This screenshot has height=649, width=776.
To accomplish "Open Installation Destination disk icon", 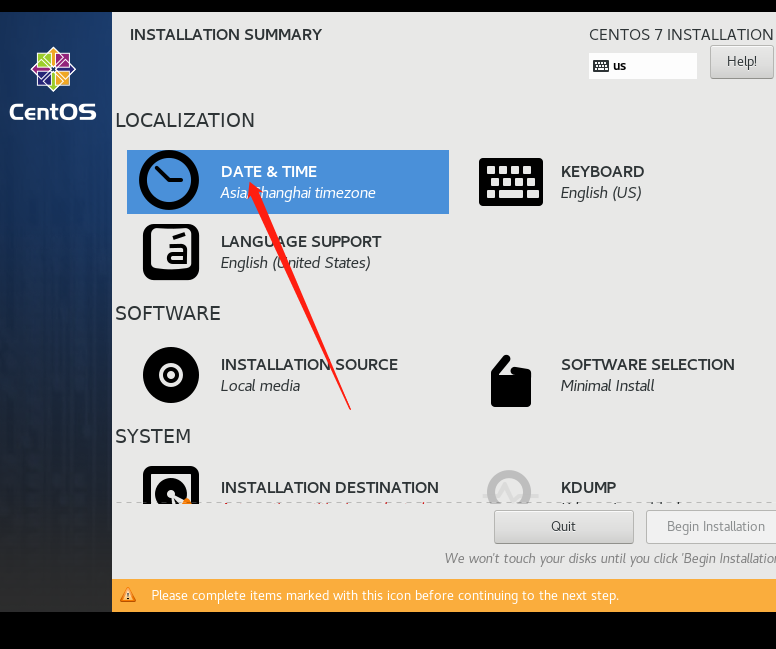I will coord(171,485).
